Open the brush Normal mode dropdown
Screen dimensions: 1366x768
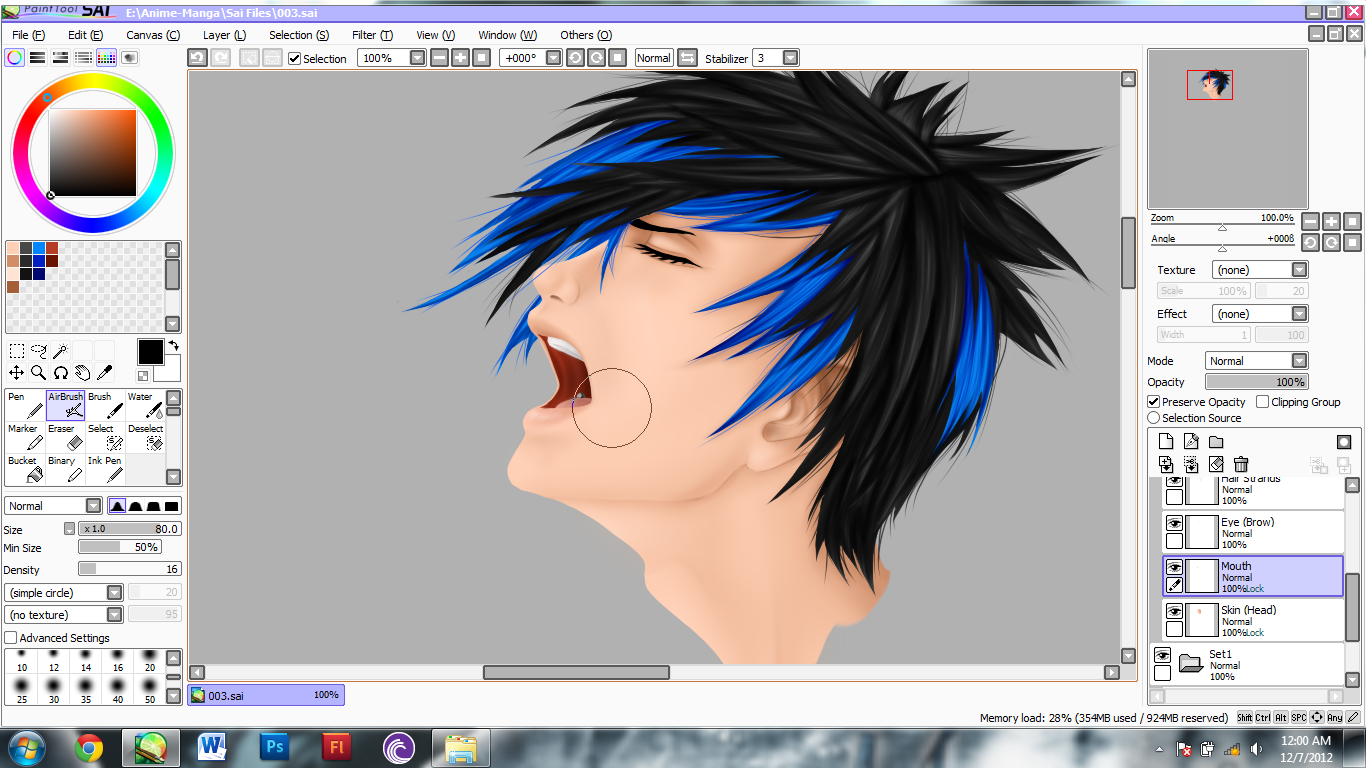pos(94,506)
